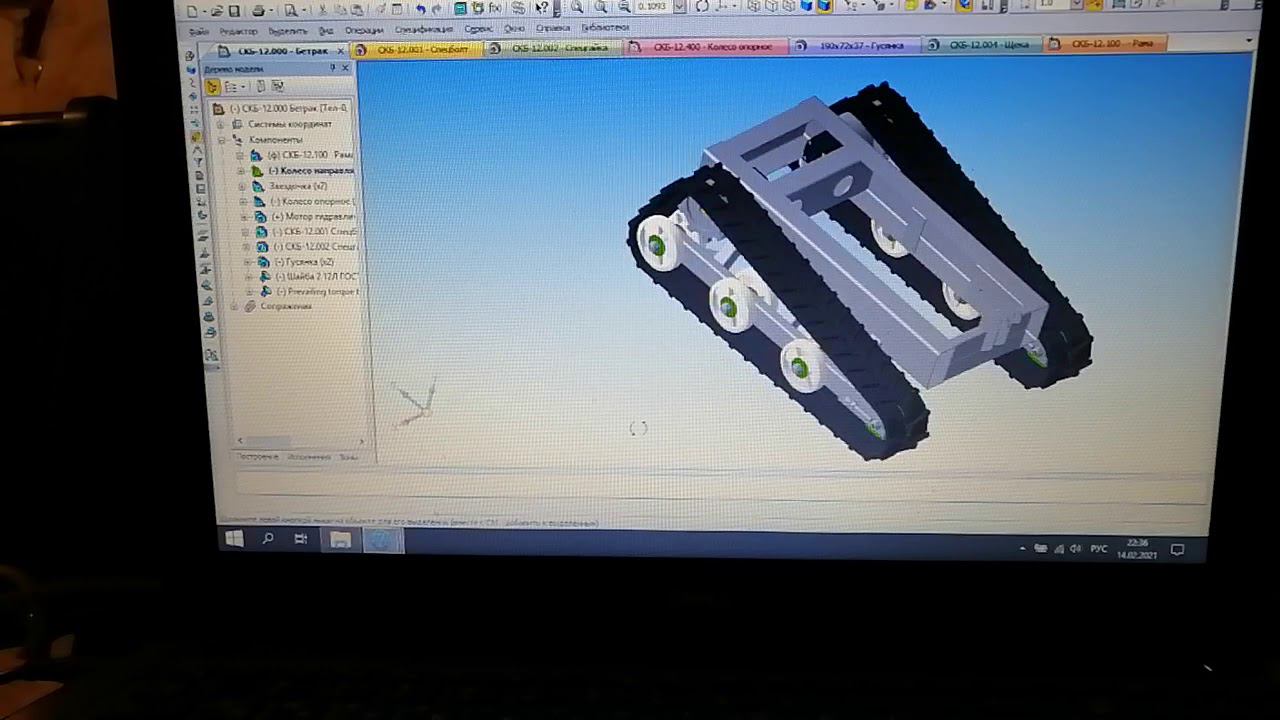Select Колесо направляющее in the model tree

click(311, 171)
